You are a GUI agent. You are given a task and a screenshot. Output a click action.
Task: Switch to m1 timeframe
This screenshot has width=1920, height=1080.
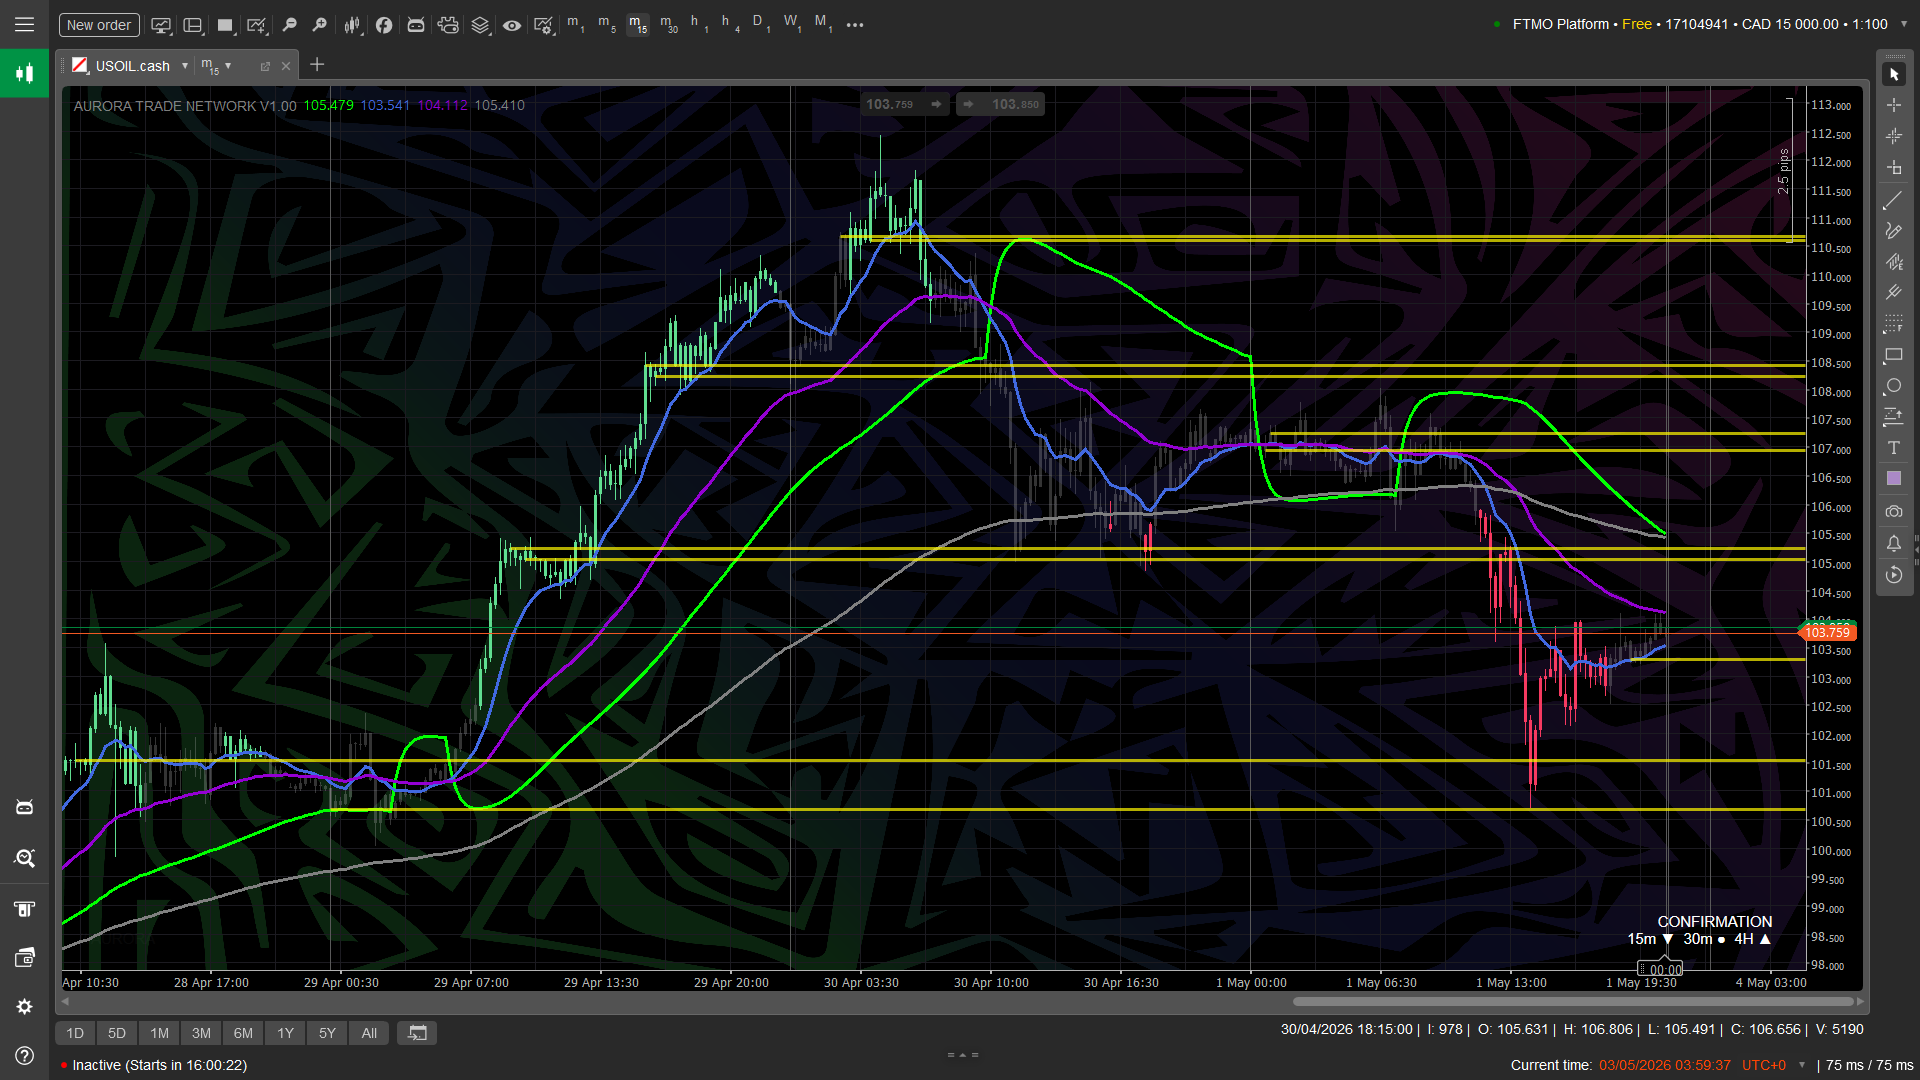point(576,24)
